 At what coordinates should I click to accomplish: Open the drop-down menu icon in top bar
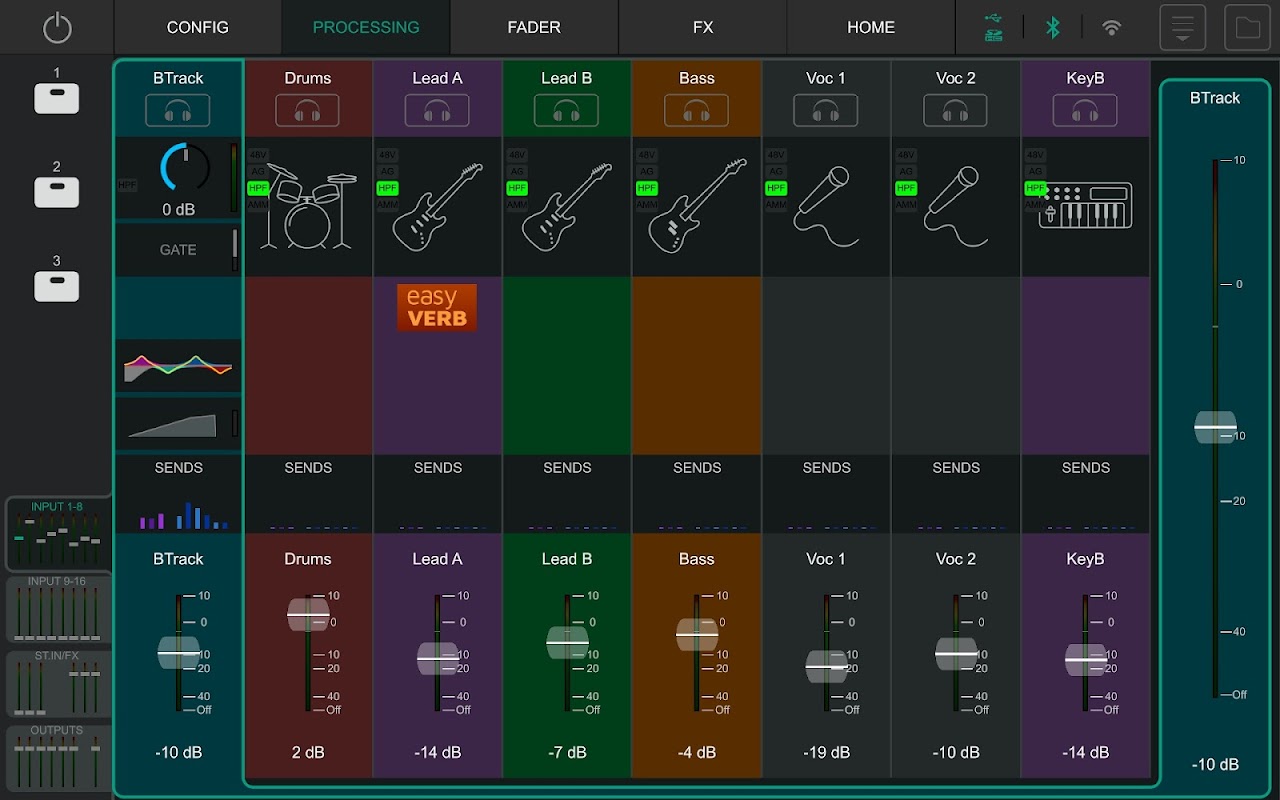(1182, 27)
